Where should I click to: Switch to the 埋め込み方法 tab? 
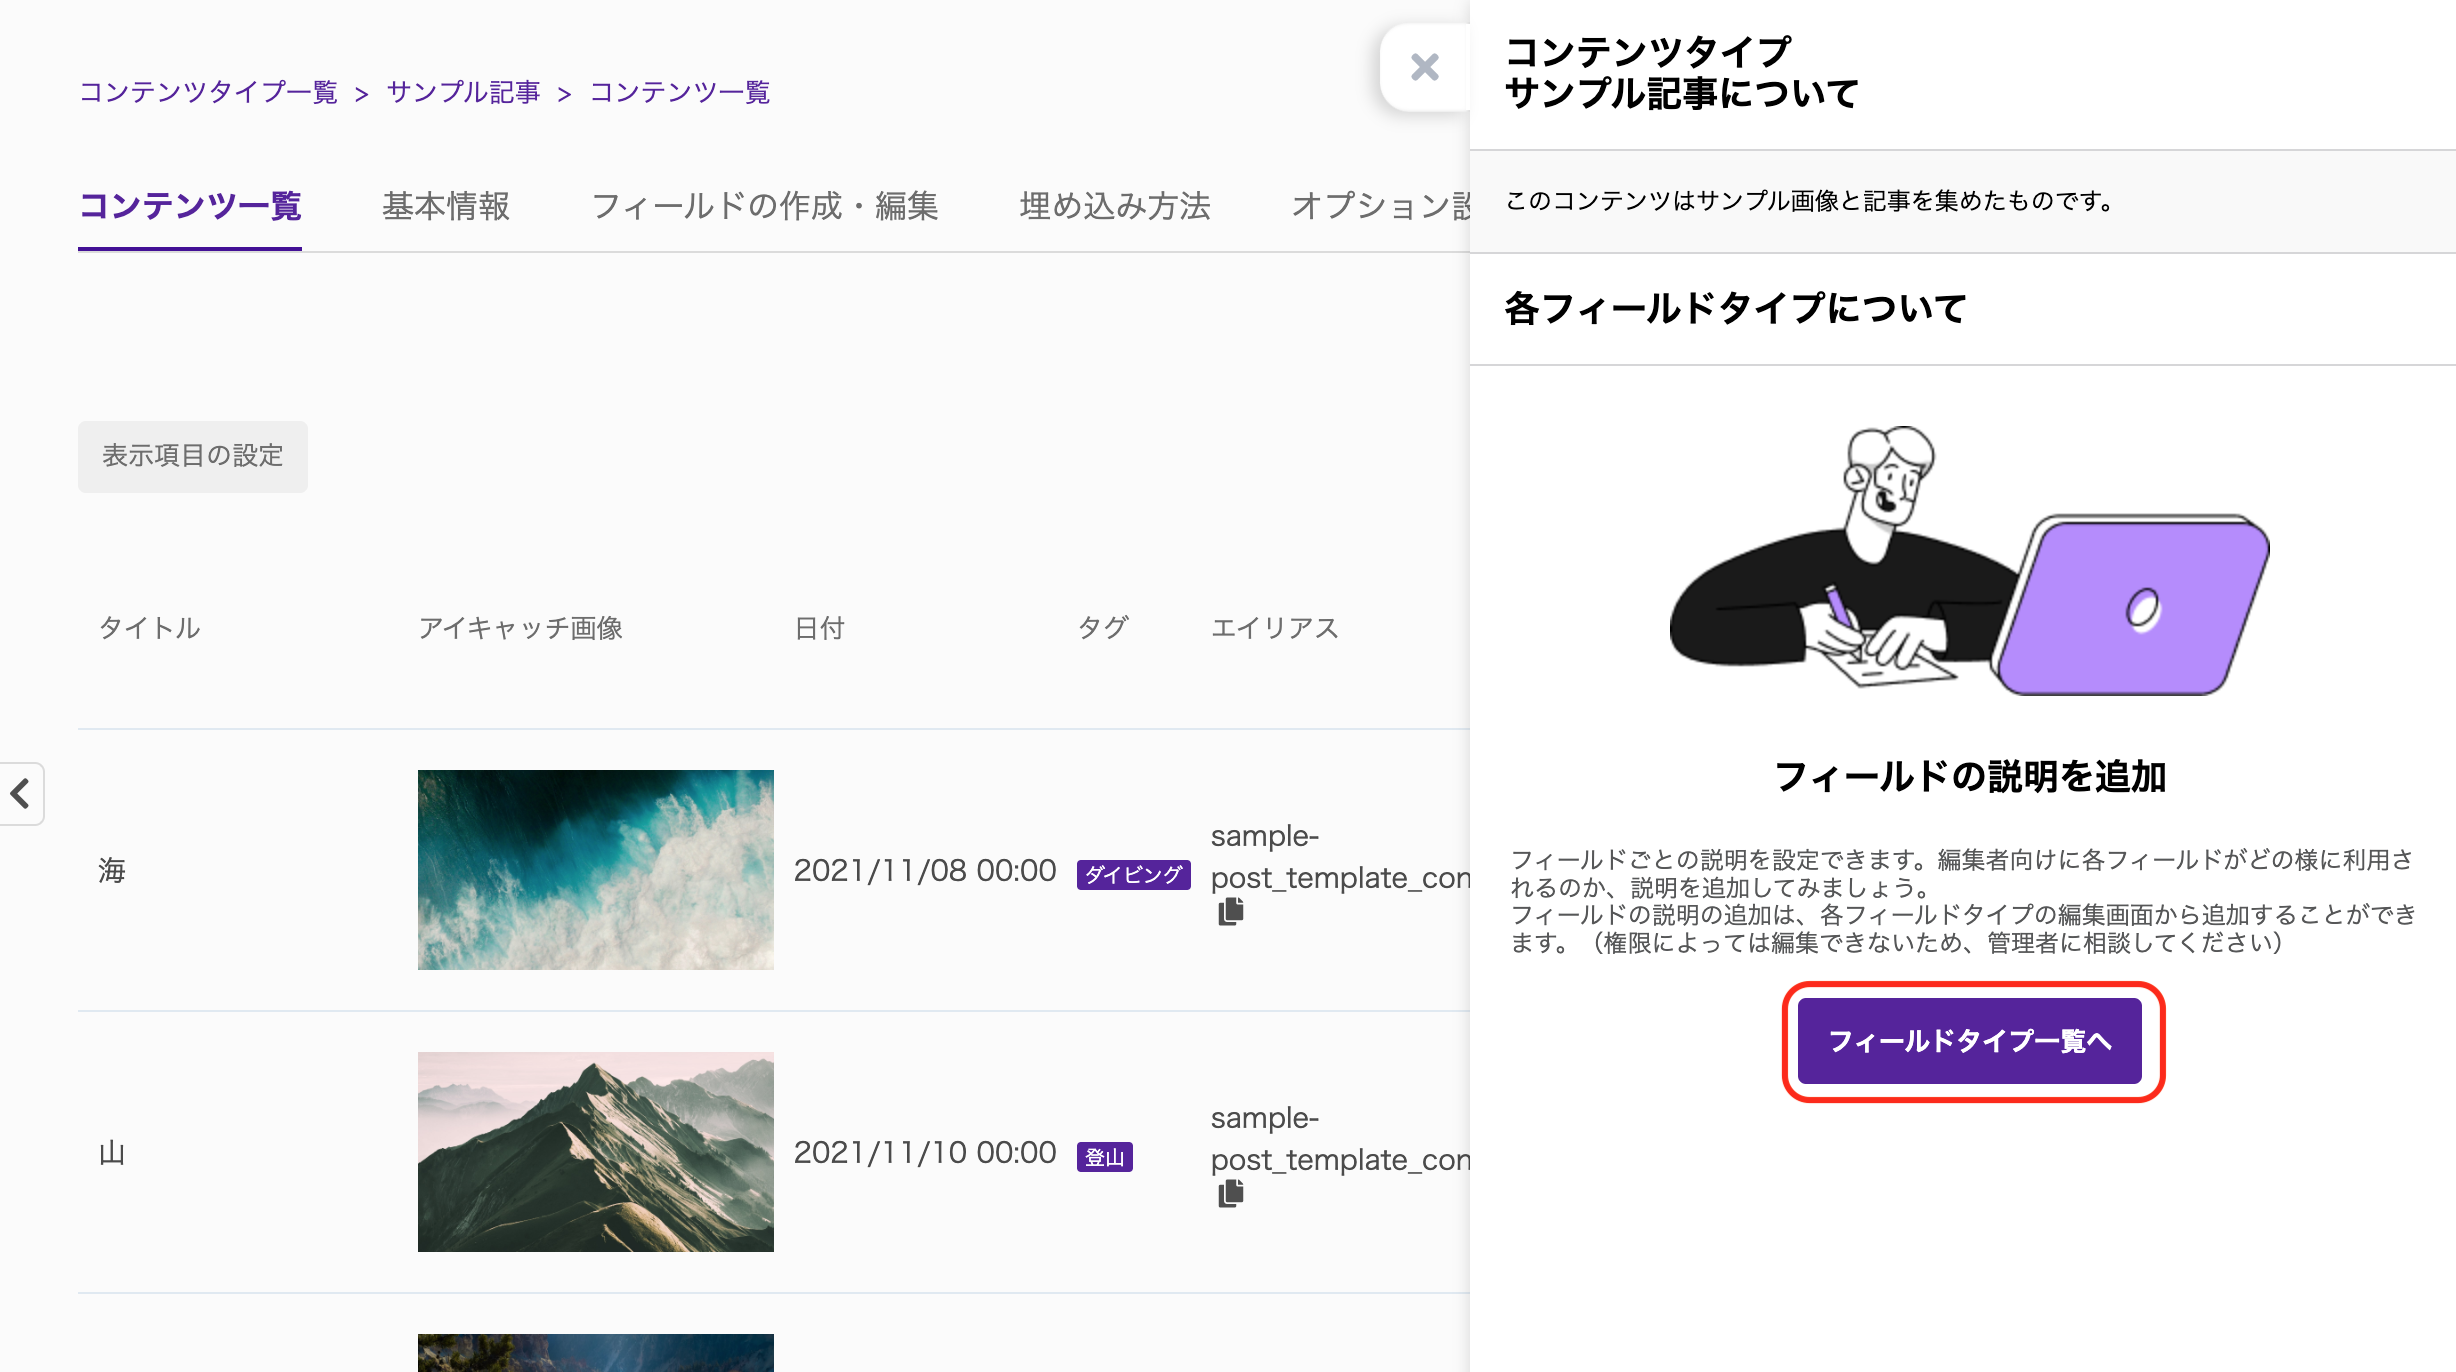[x=1115, y=207]
